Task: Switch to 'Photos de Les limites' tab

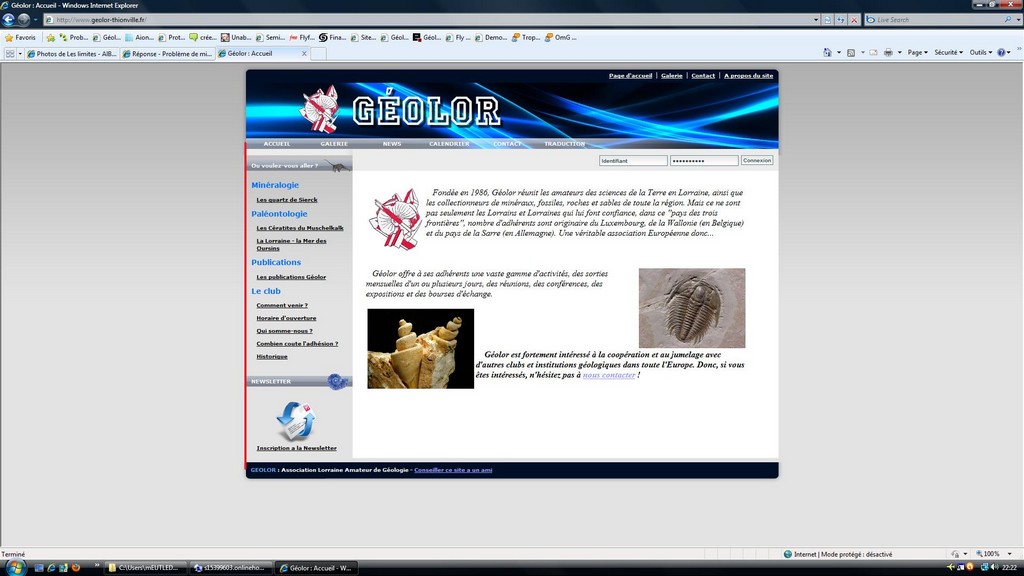Action: pos(72,54)
